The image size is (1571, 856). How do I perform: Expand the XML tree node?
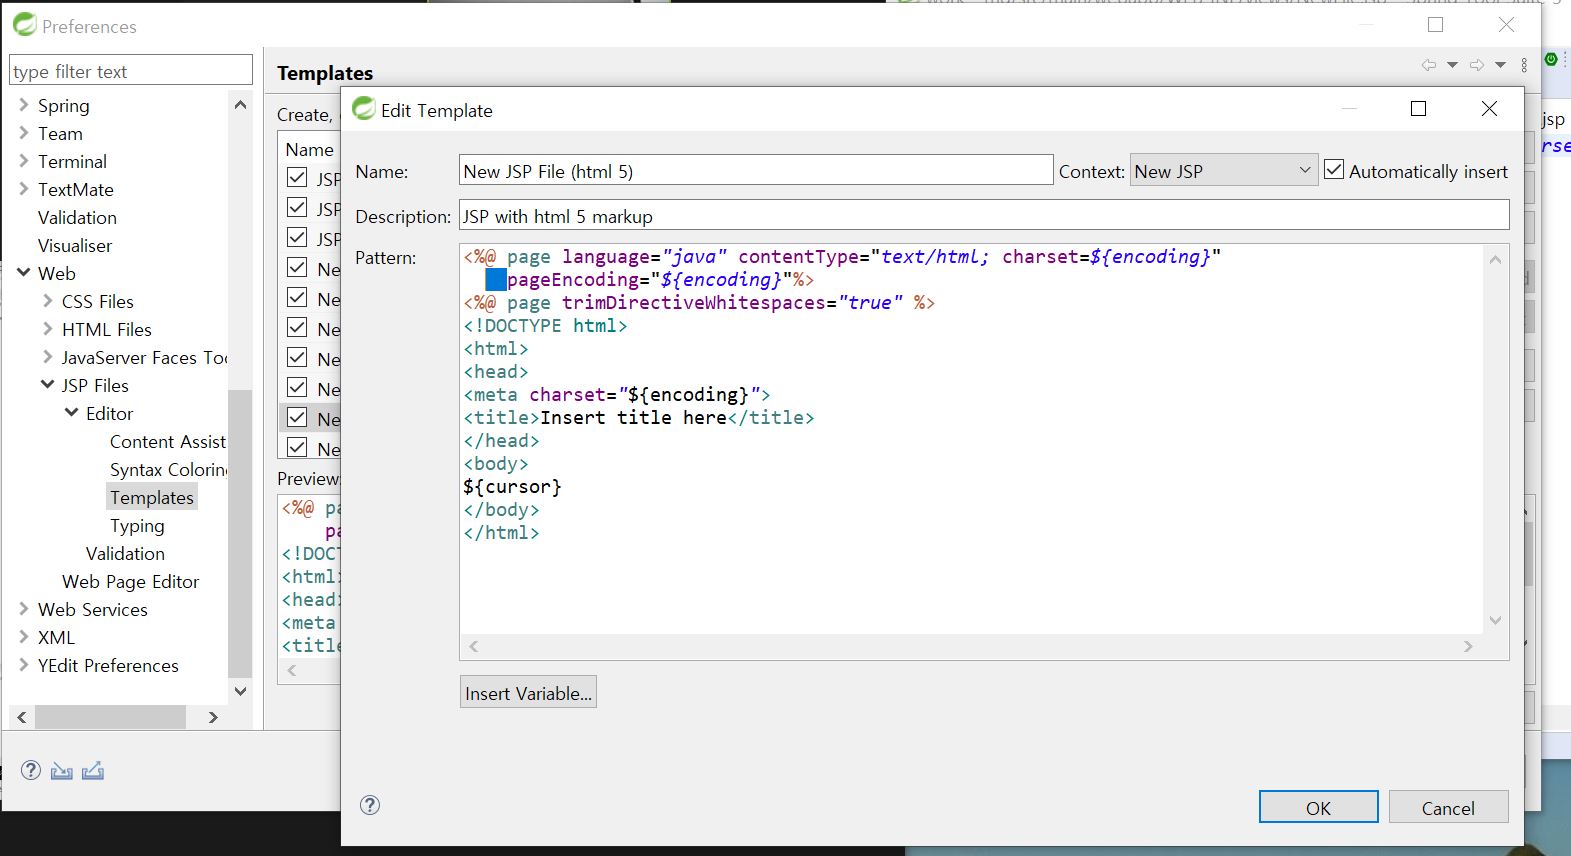(x=24, y=637)
